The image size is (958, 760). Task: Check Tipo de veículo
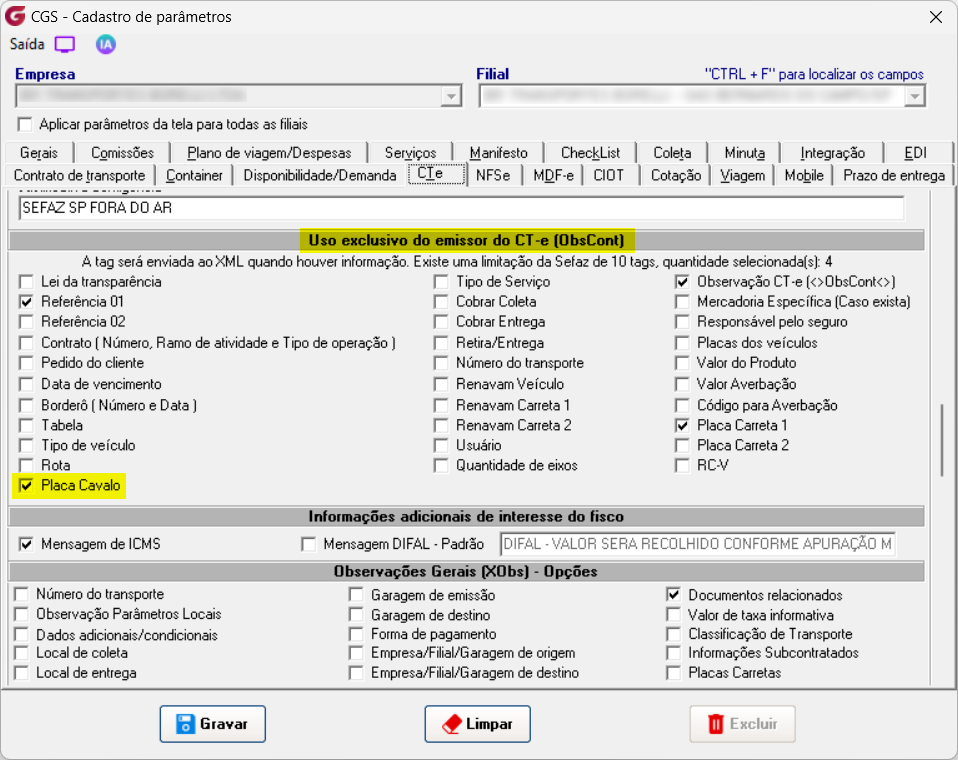26,445
